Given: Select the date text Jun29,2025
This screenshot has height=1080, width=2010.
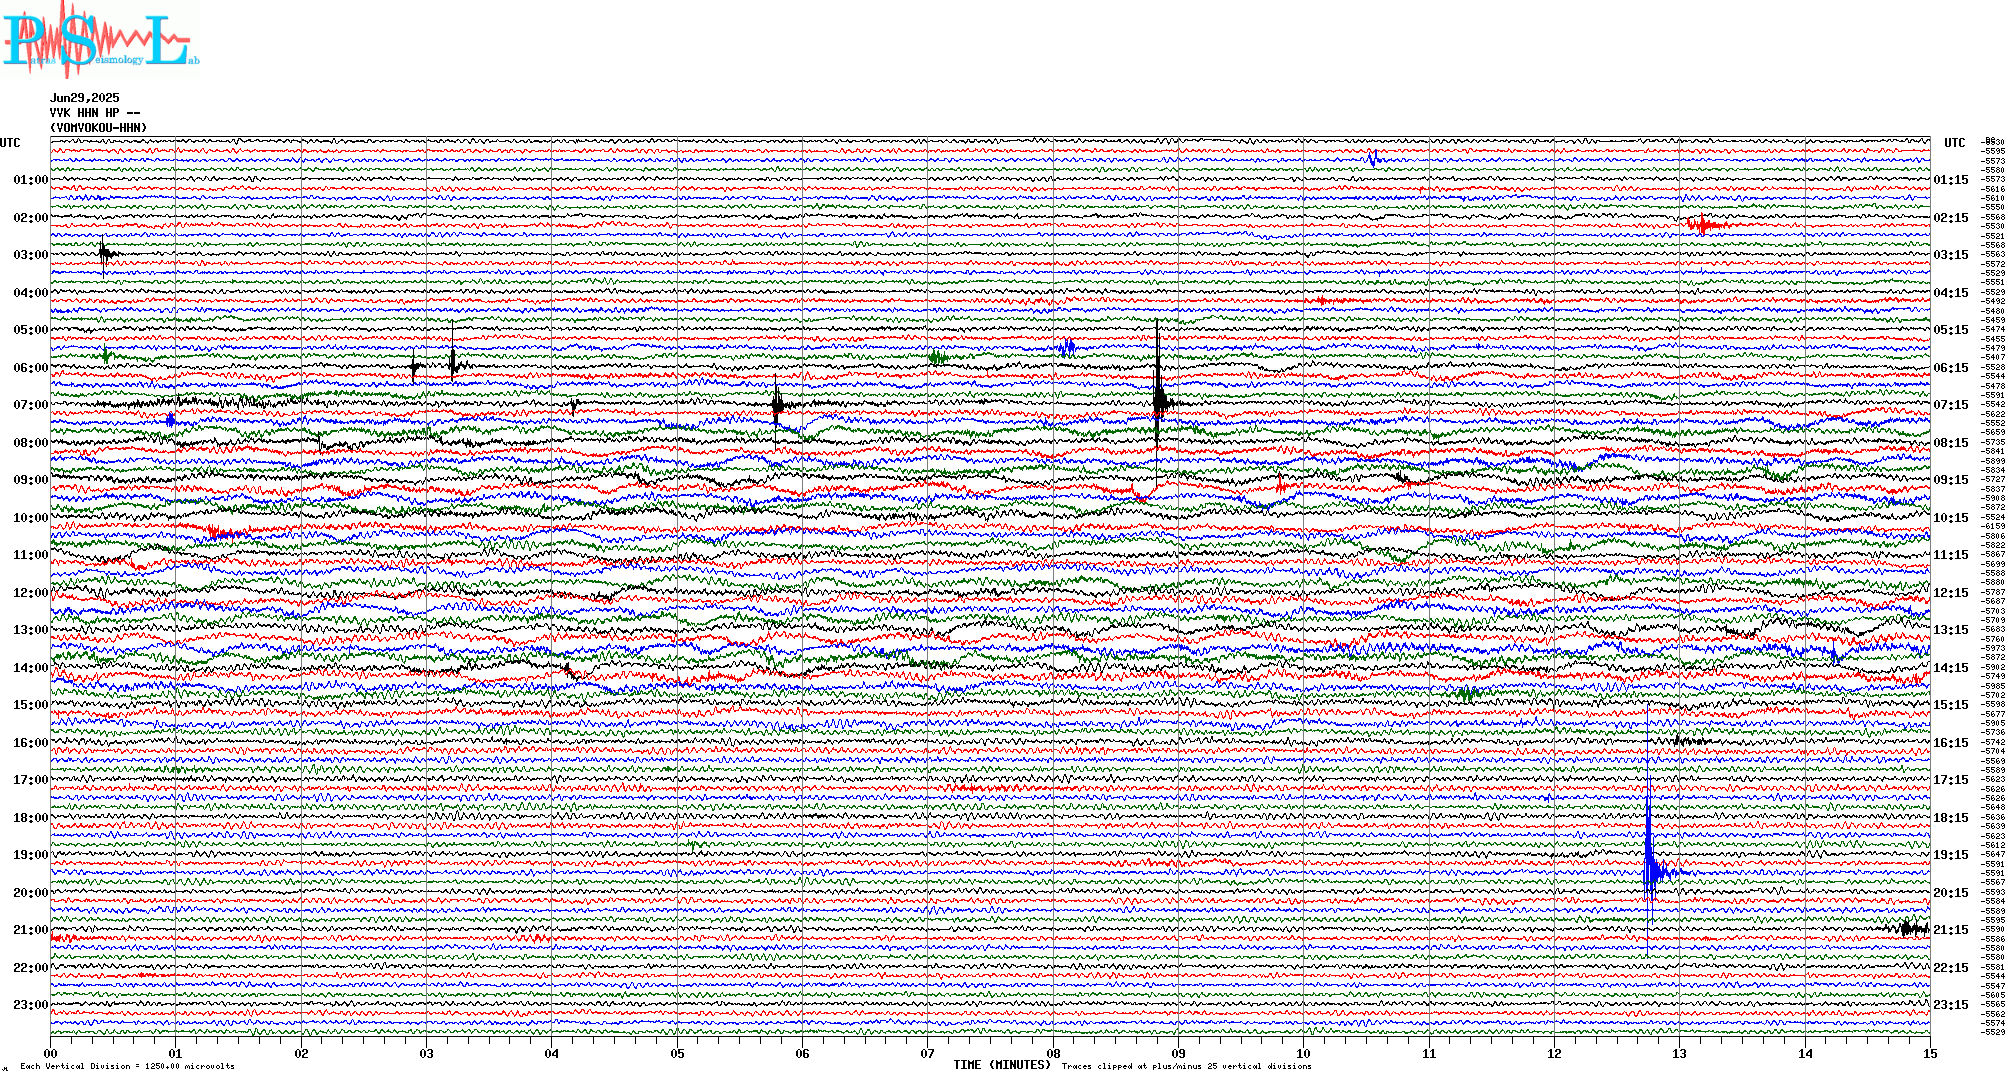Looking at the screenshot, I should (85, 98).
